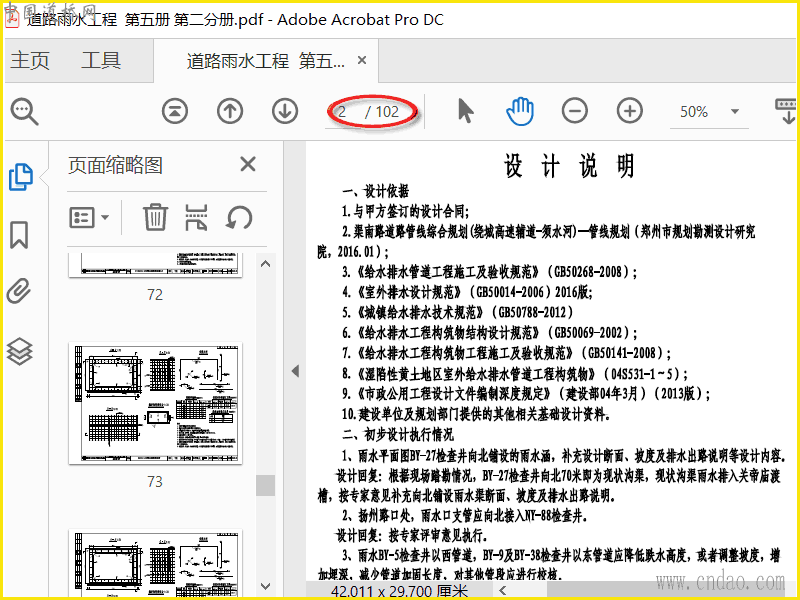Select page 72 thumbnail
The height and width of the screenshot is (600, 800).
tap(155, 265)
